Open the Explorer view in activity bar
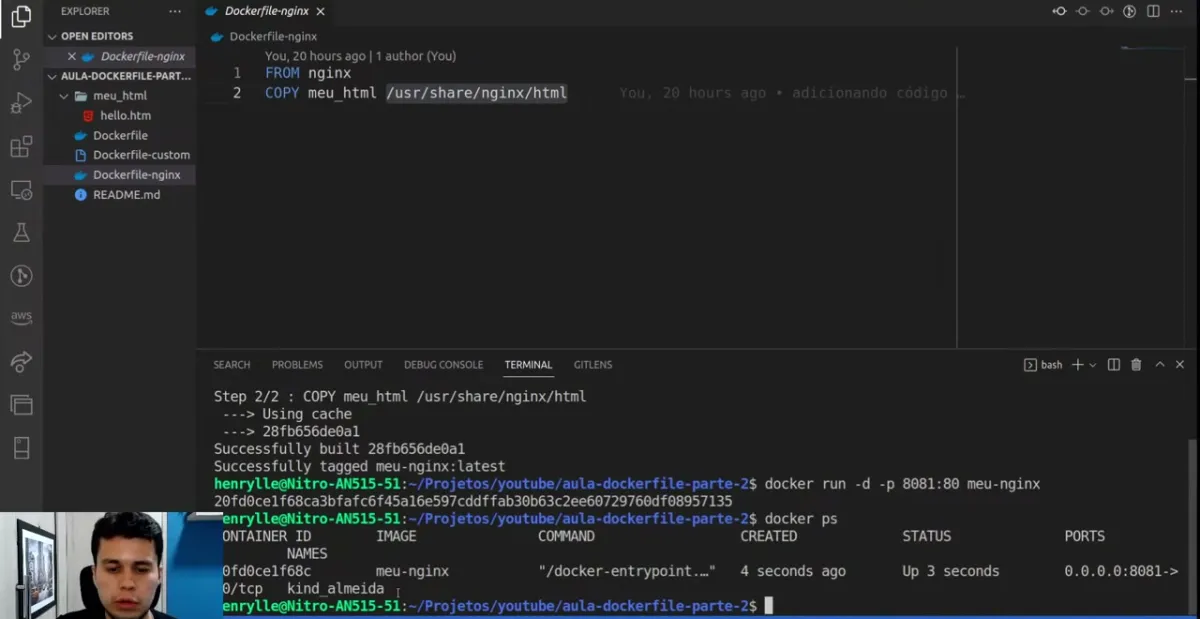Screen dimensions: 1200x619 [21, 17]
